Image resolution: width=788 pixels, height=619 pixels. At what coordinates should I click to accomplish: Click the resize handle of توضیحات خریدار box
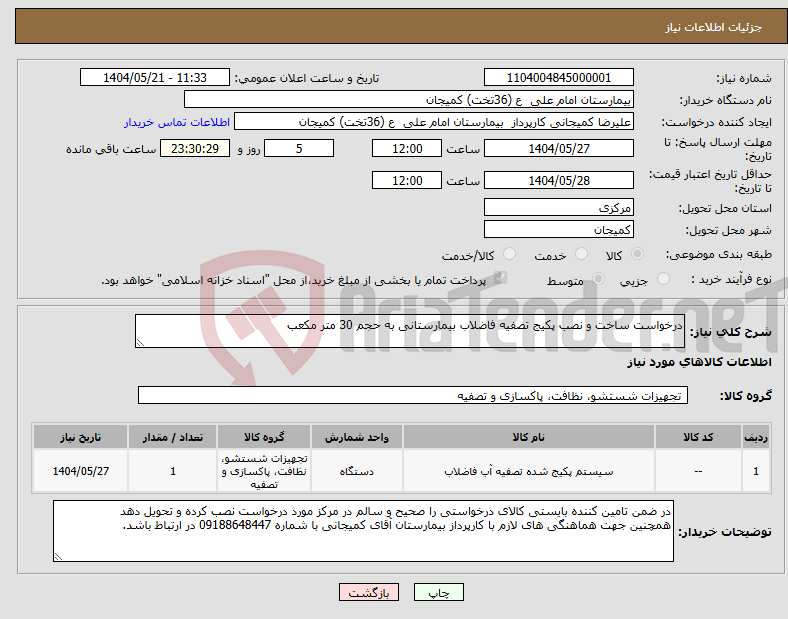[x=58, y=556]
